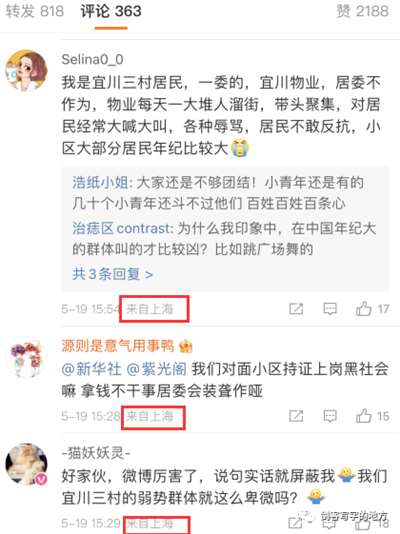The width and height of the screenshot is (400, 534).
Task: Expand 共3条回复 replies
Action: click(x=113, y=274)
